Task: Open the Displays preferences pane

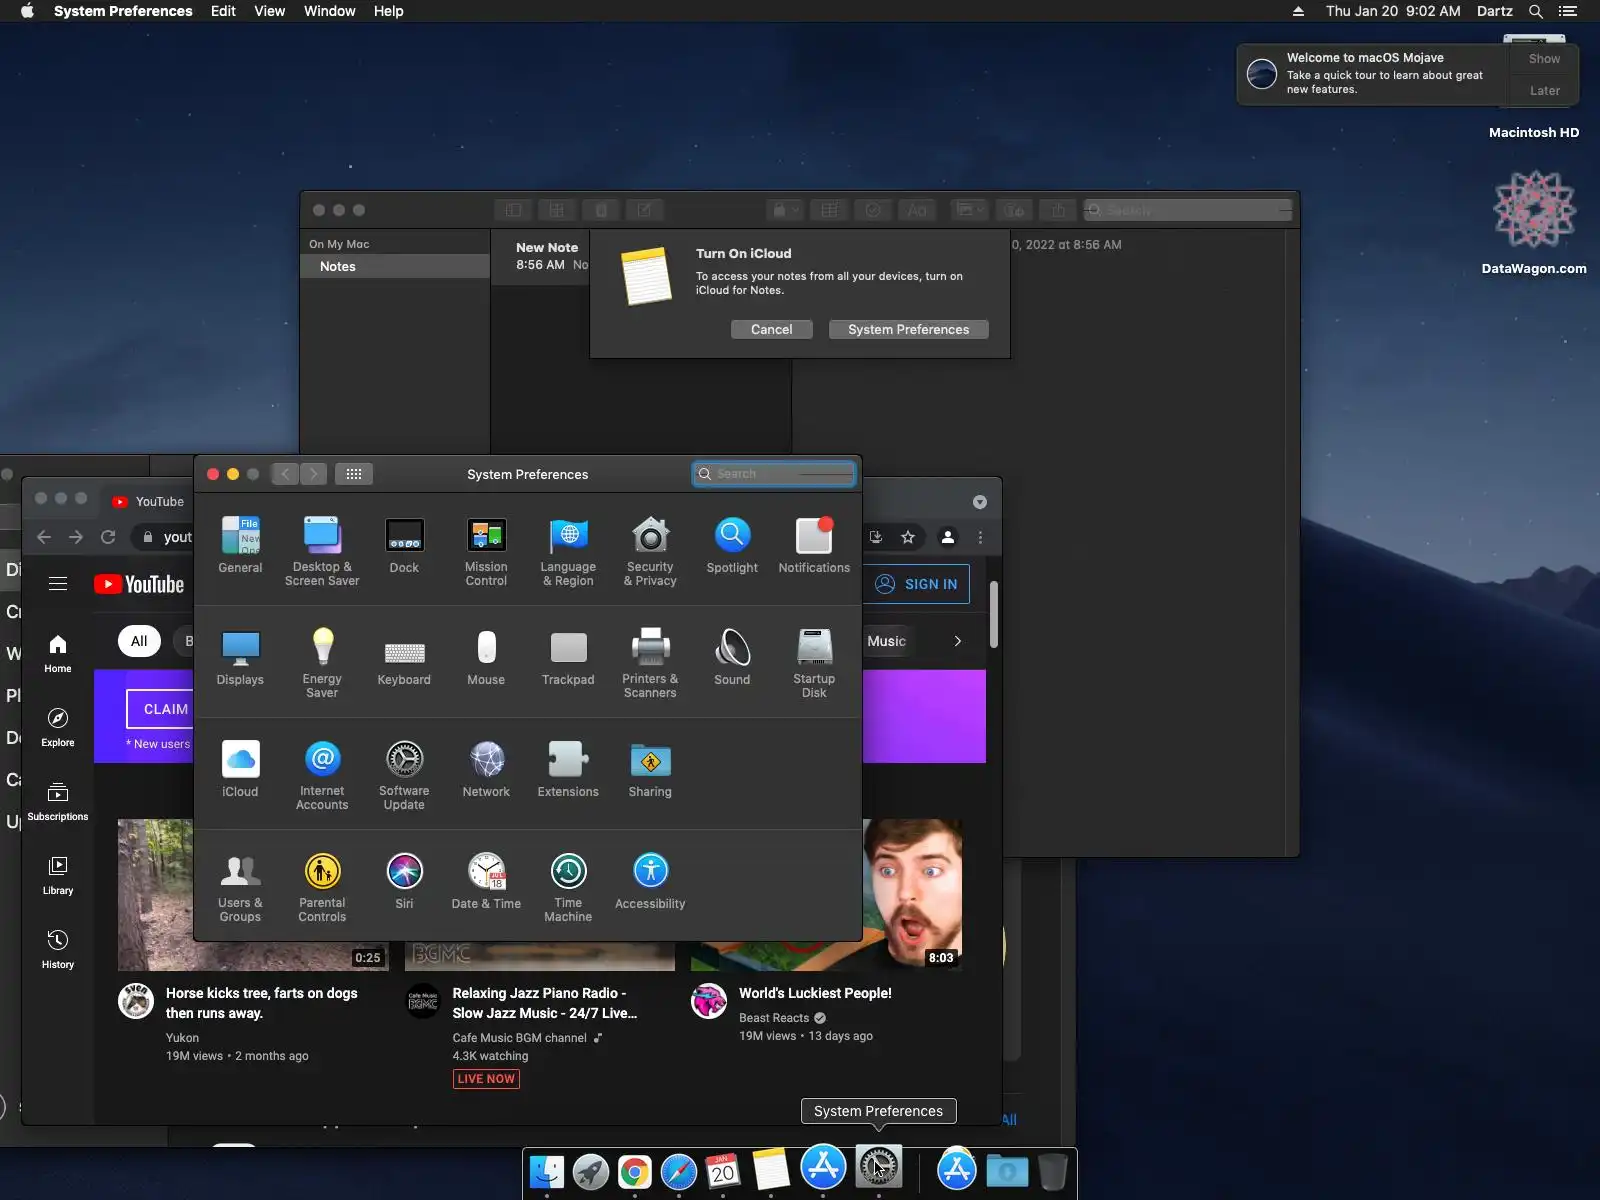Action: 240,657
